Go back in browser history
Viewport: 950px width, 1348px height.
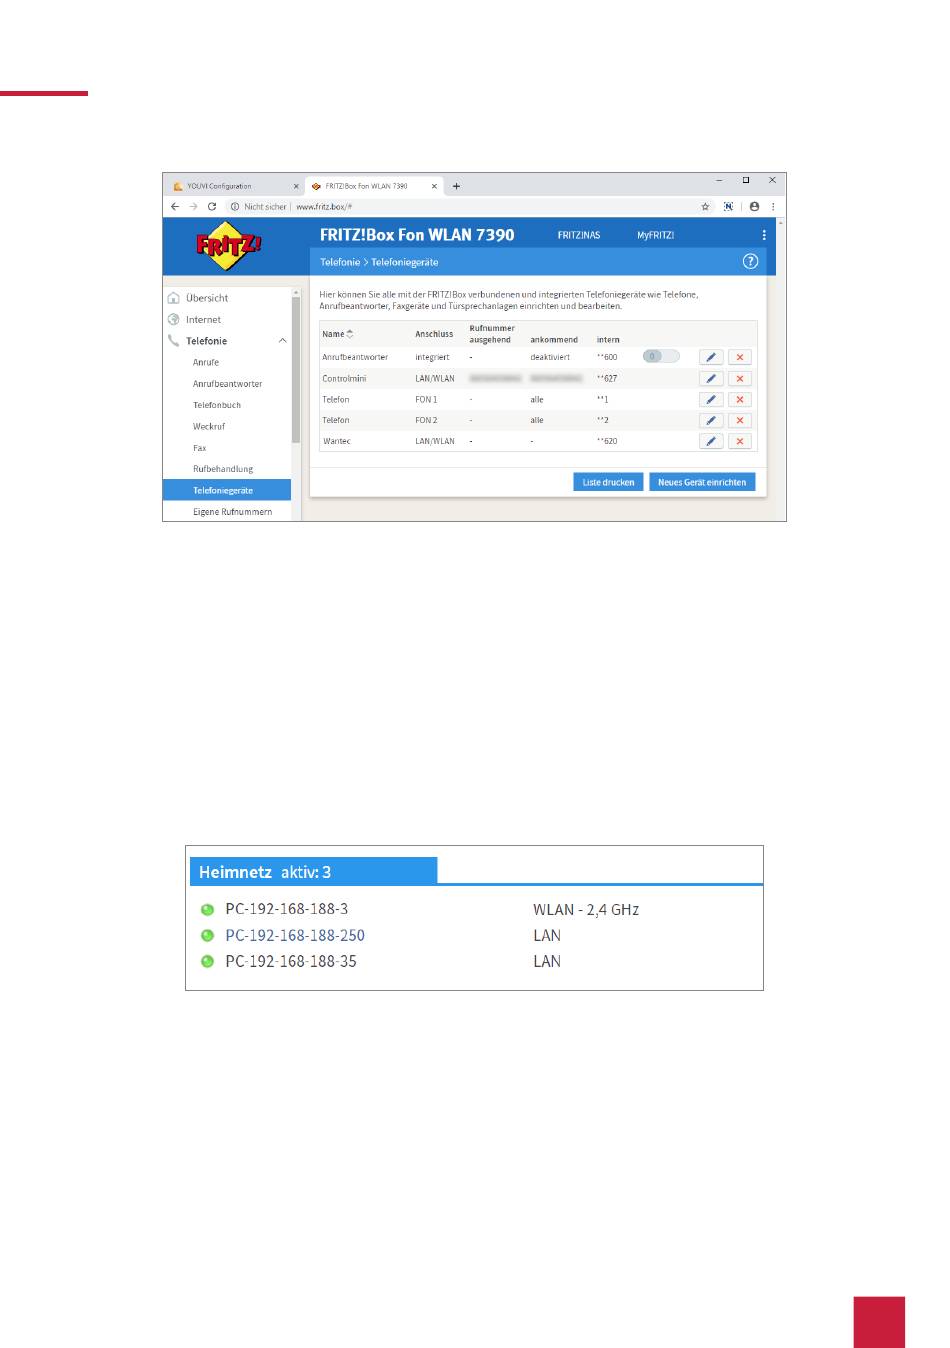[175, 207]
